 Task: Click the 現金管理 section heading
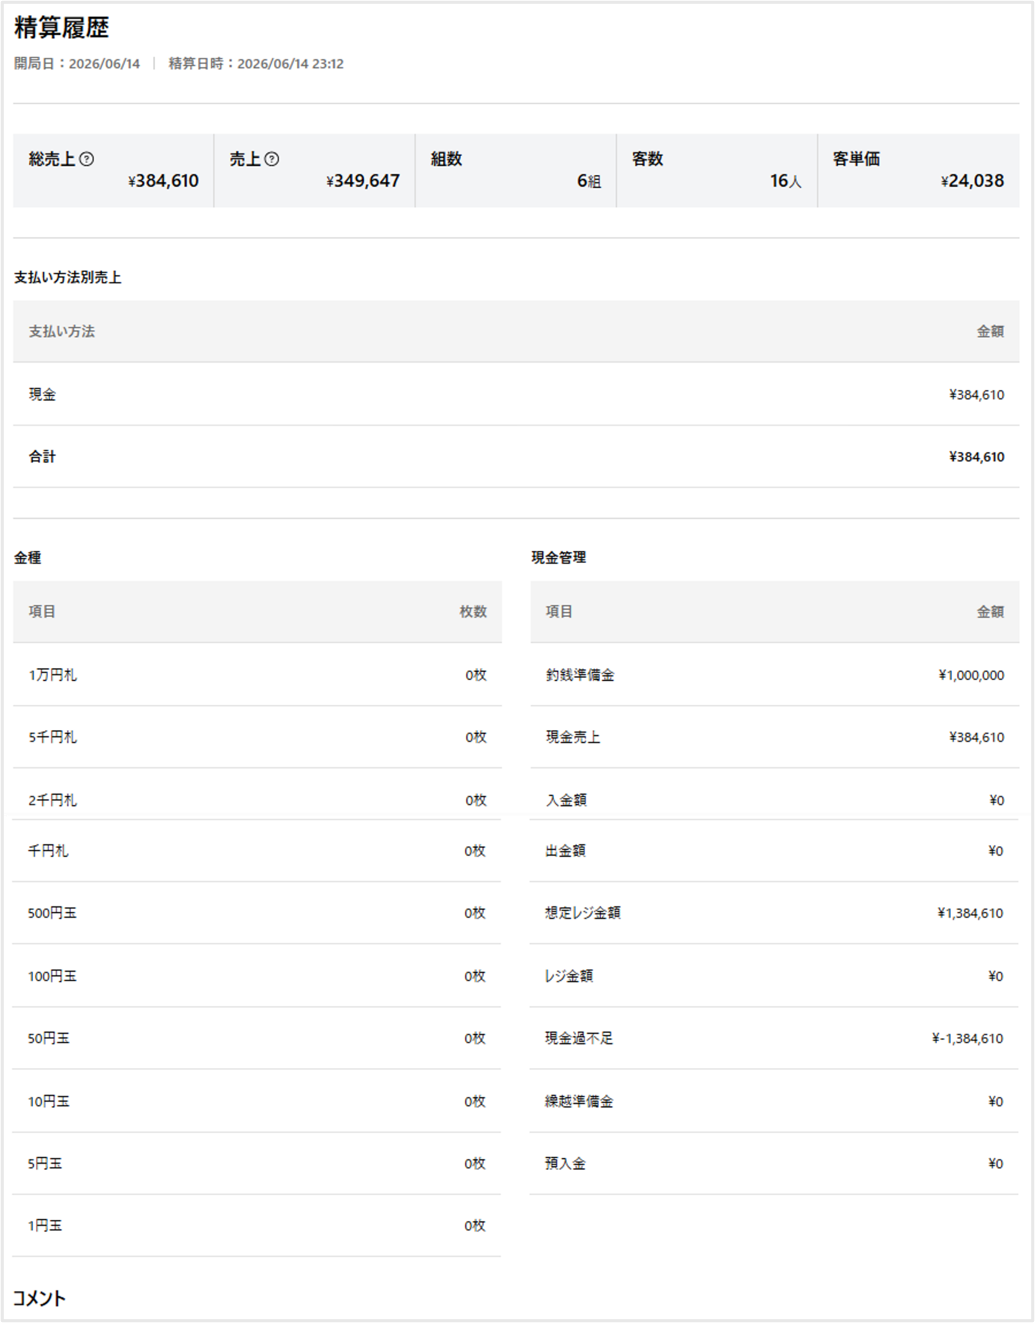(559, 558)
